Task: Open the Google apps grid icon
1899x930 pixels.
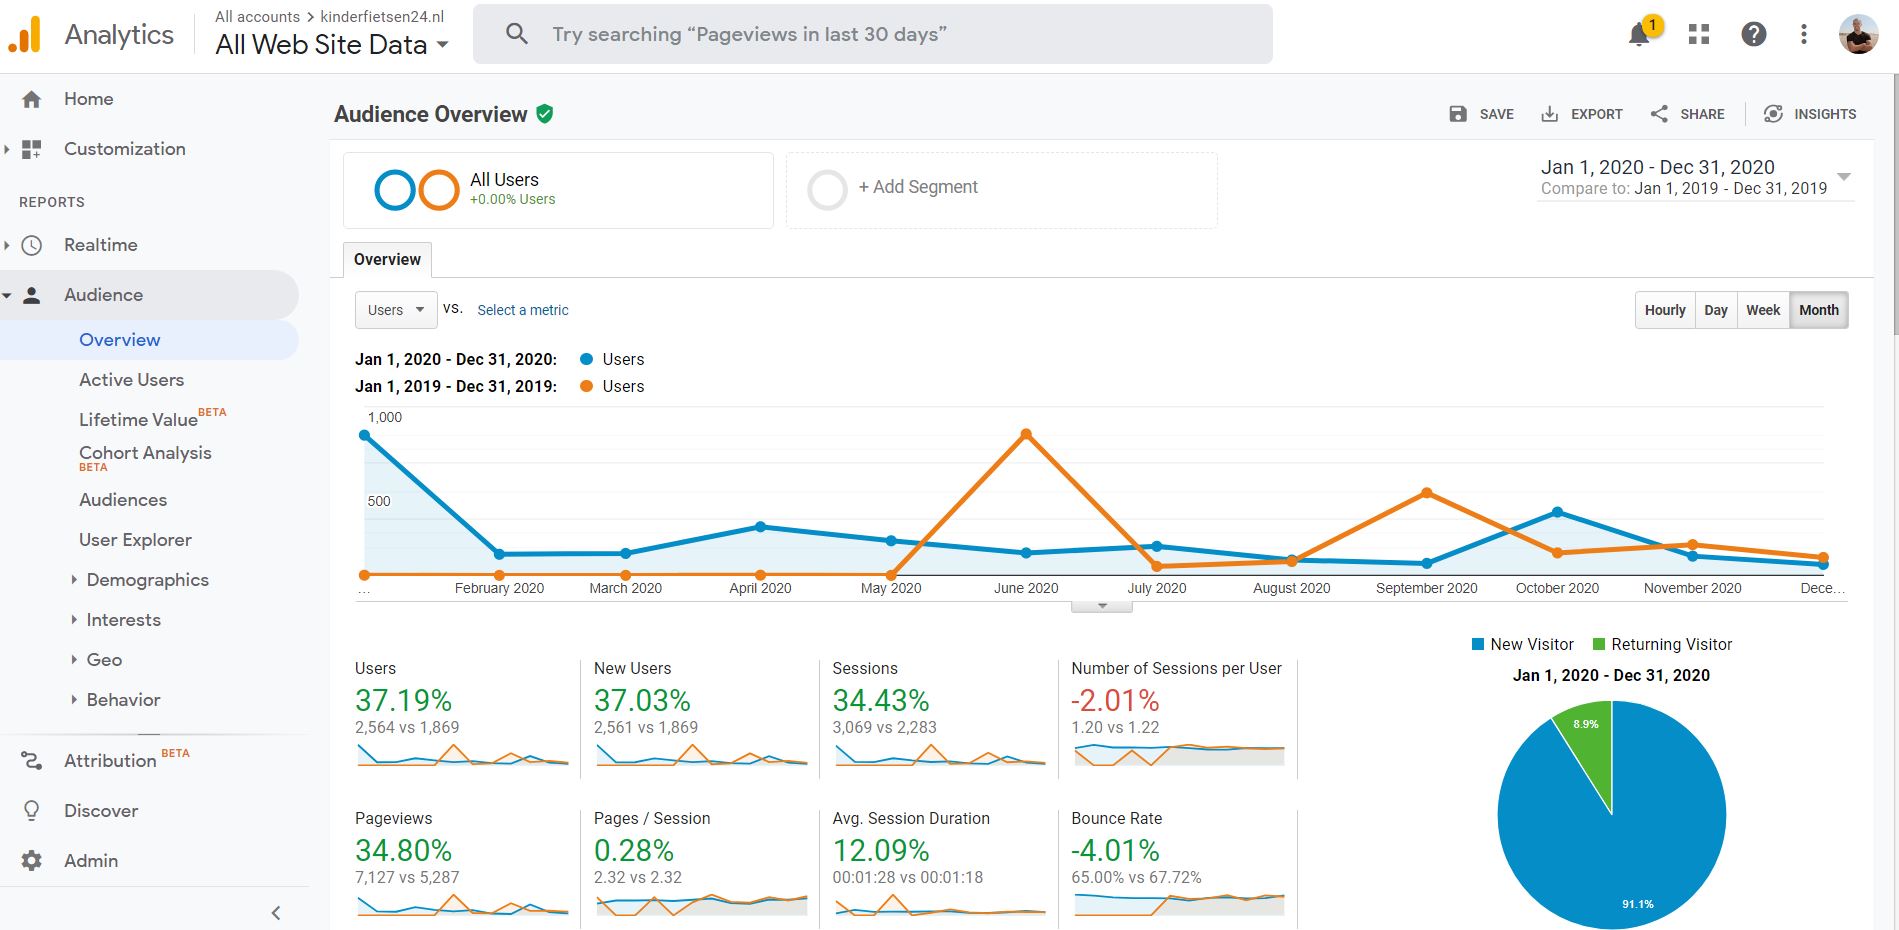Action: (1698, 35)
